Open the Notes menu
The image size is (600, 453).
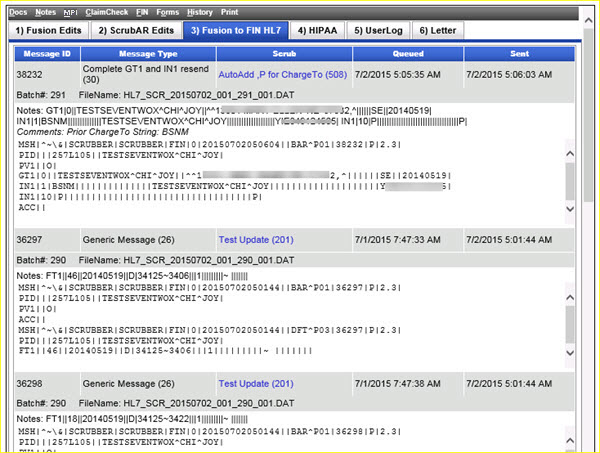point(45,12)
